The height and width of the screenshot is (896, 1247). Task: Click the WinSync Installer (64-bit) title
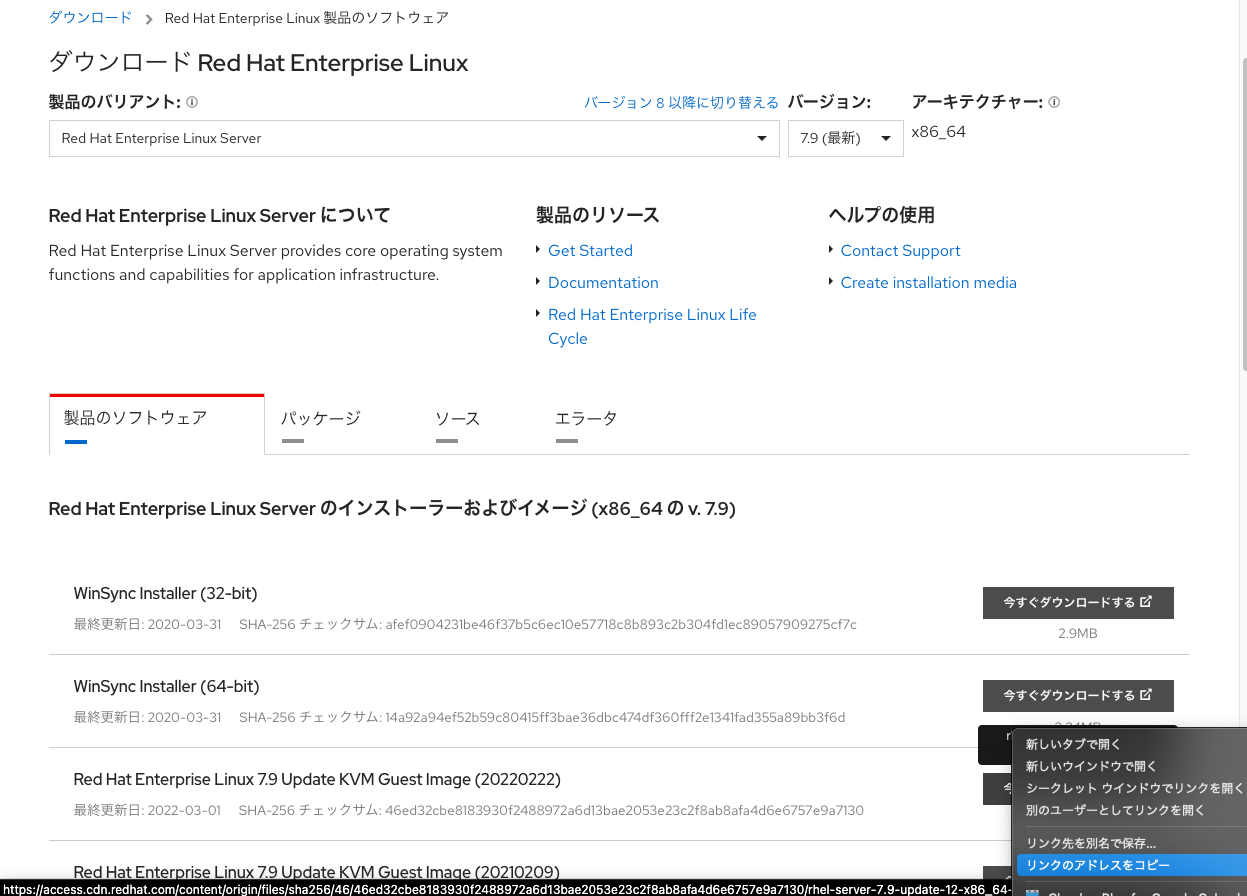pyautogui.click(x=166, y=687)
